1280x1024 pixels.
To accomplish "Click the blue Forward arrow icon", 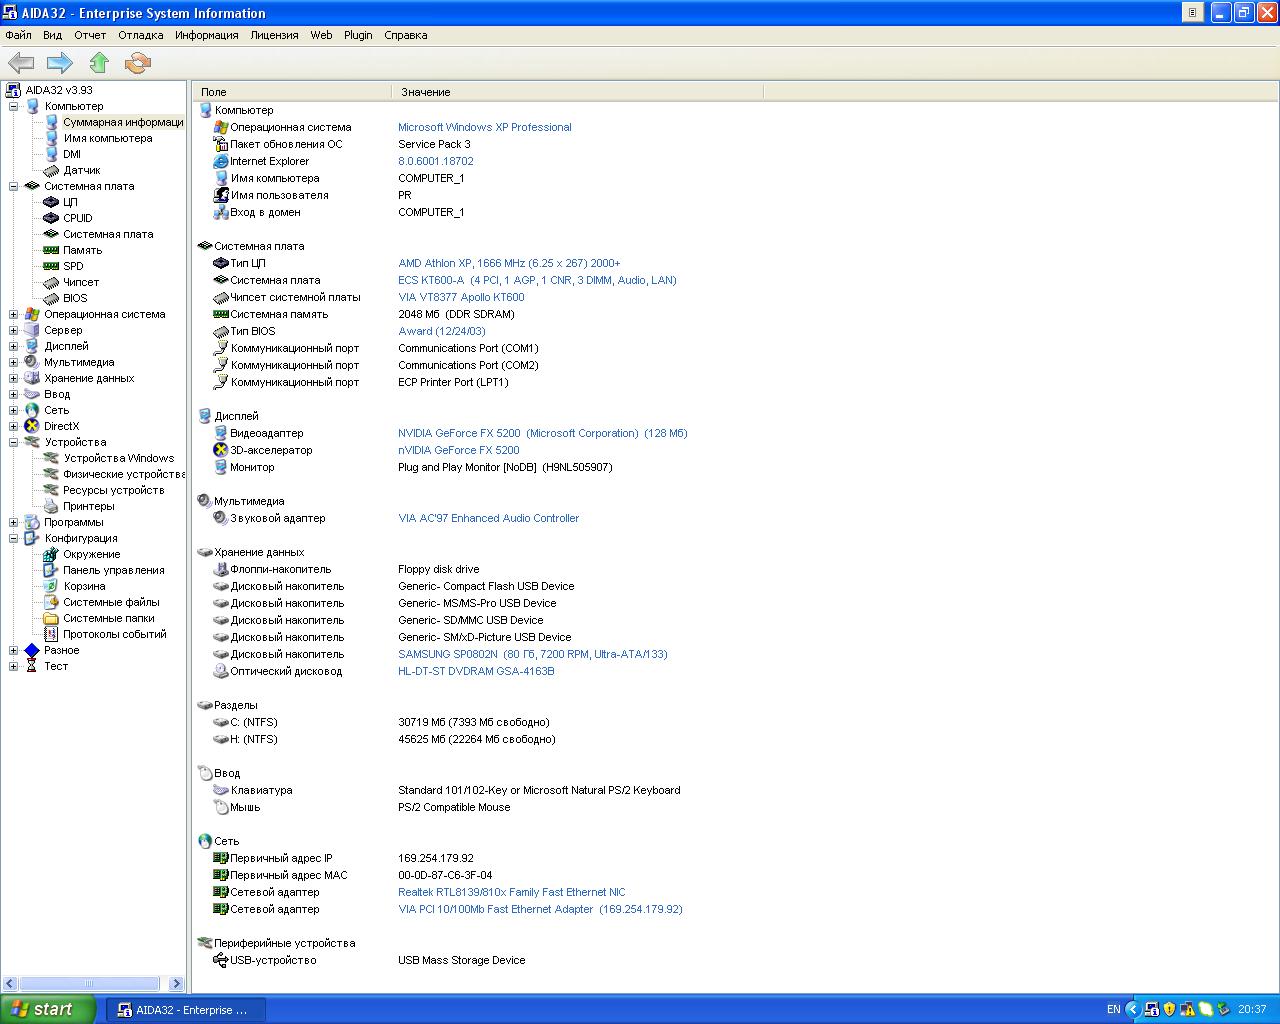I will [x=60, y=63].
